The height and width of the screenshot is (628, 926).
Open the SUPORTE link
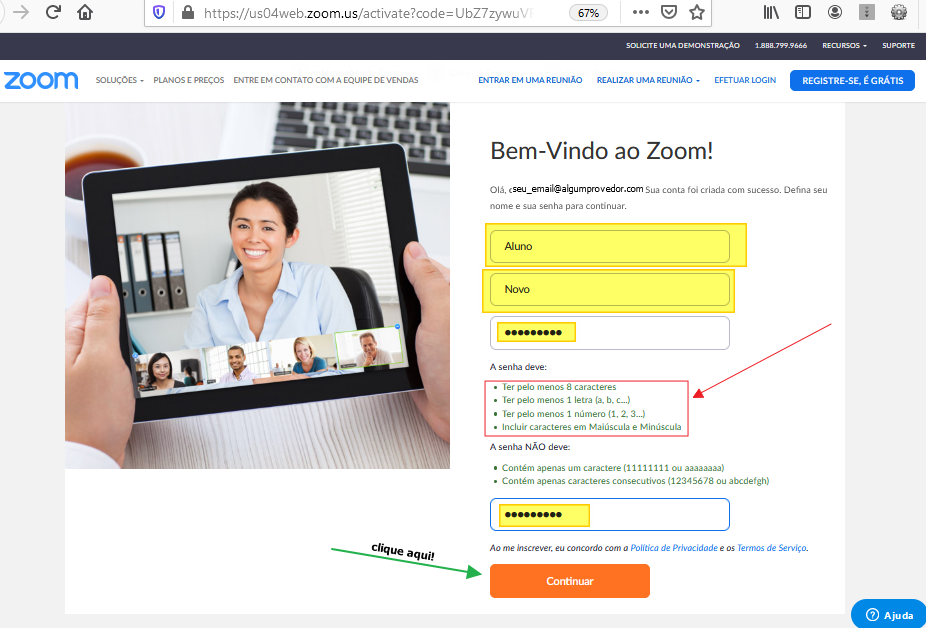pyautogui.click(x=898, y=45)
